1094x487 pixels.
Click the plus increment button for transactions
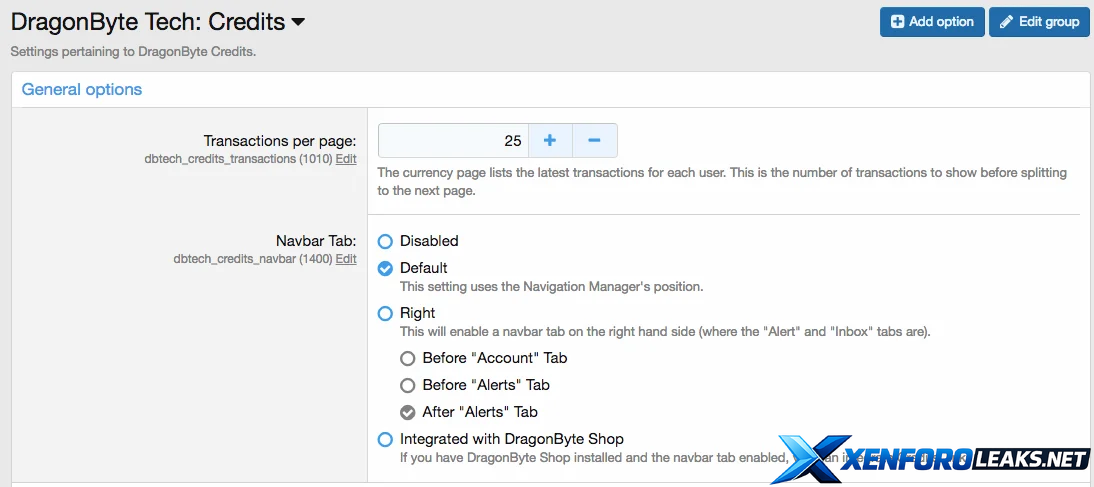click(549, 141)
